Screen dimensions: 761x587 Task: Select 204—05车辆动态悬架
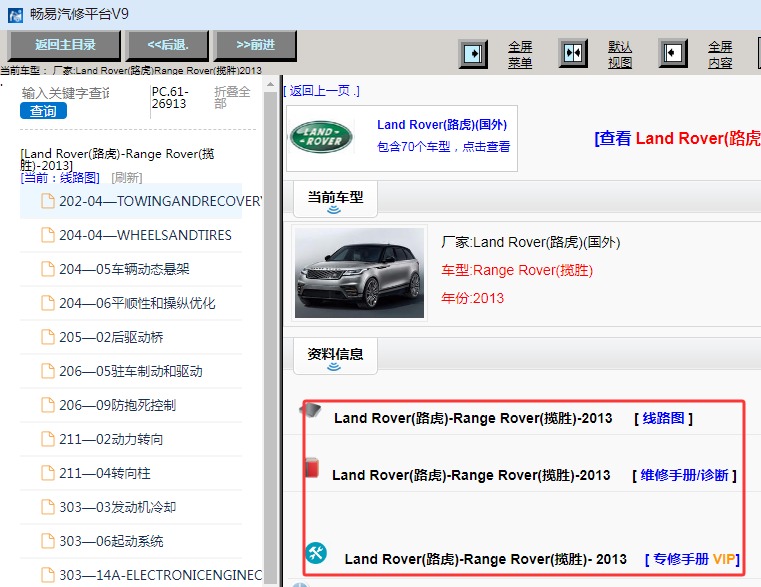(x=131, y=269)
